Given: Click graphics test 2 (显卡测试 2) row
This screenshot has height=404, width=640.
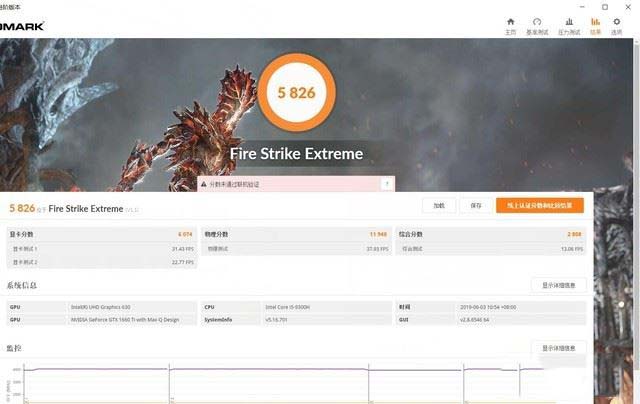Looking at the screenshot, I should pyautogui.click(x=101, y=262).
